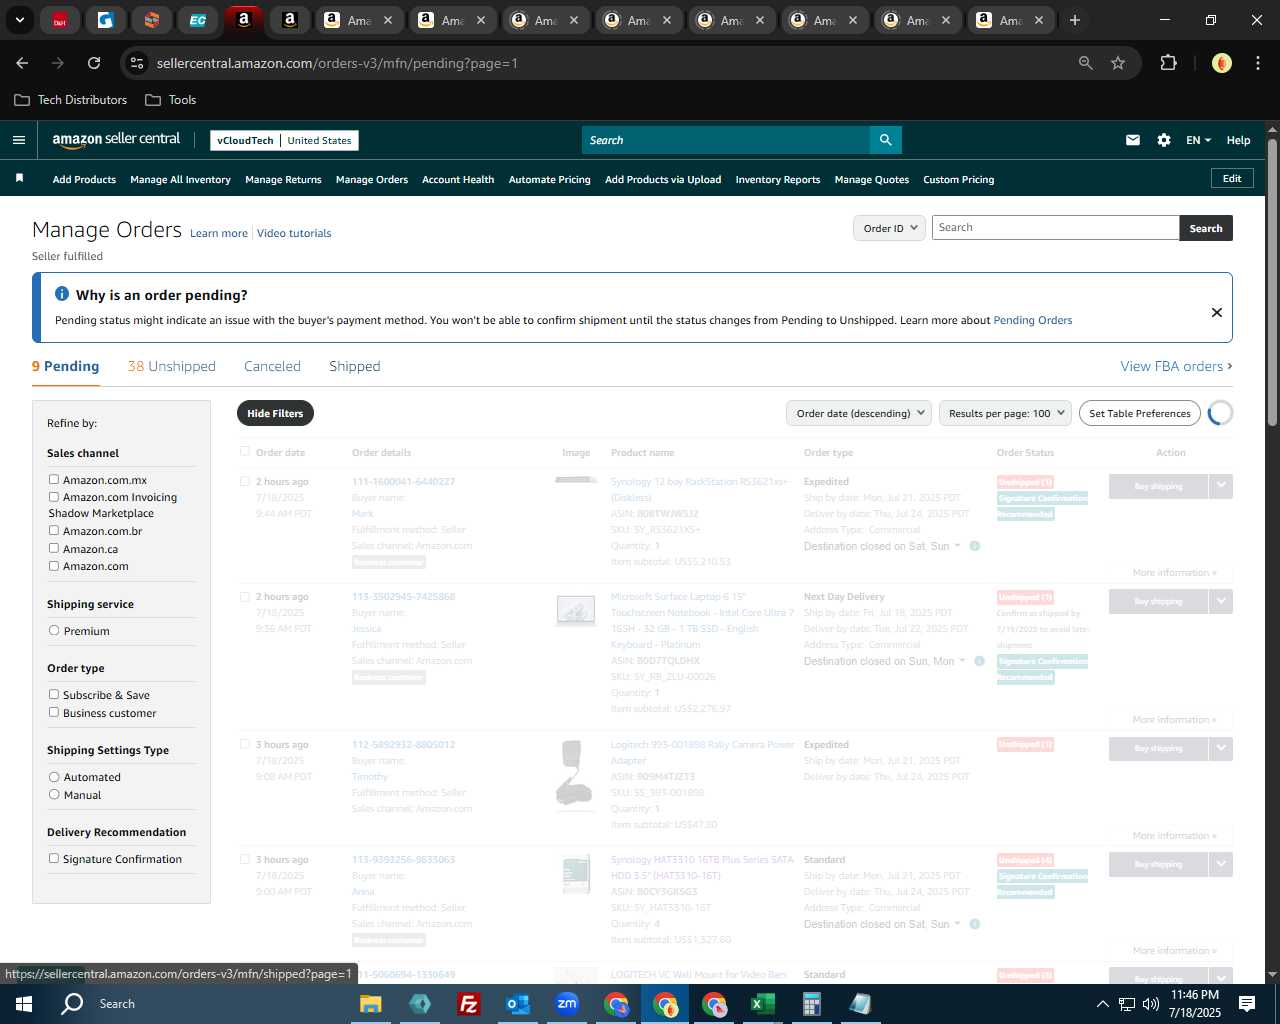Check the Amazon.com.br filter

54,531
